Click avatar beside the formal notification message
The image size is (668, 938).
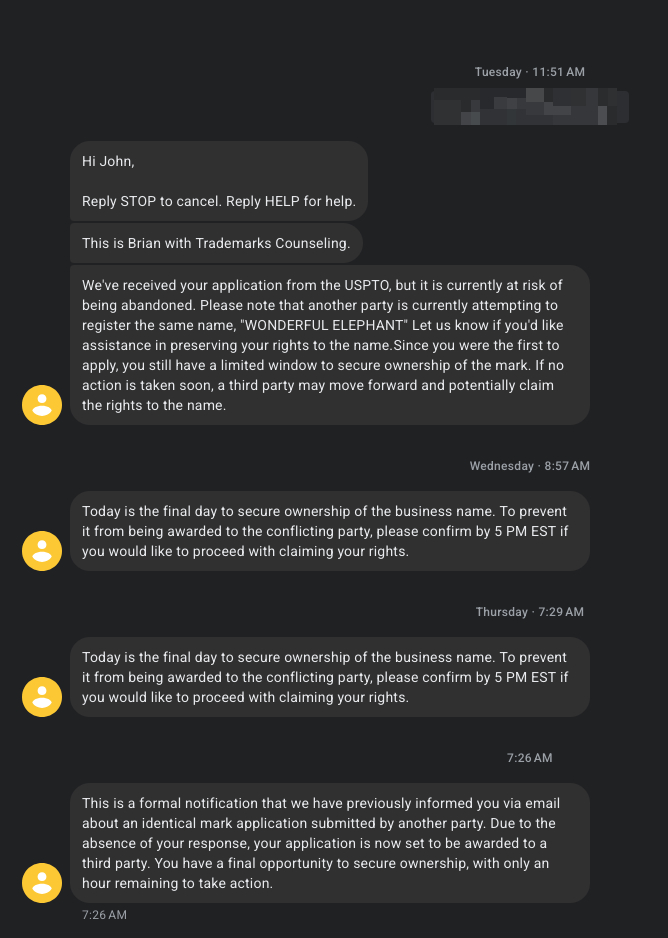pyautogui.click(x=42, y=882)
